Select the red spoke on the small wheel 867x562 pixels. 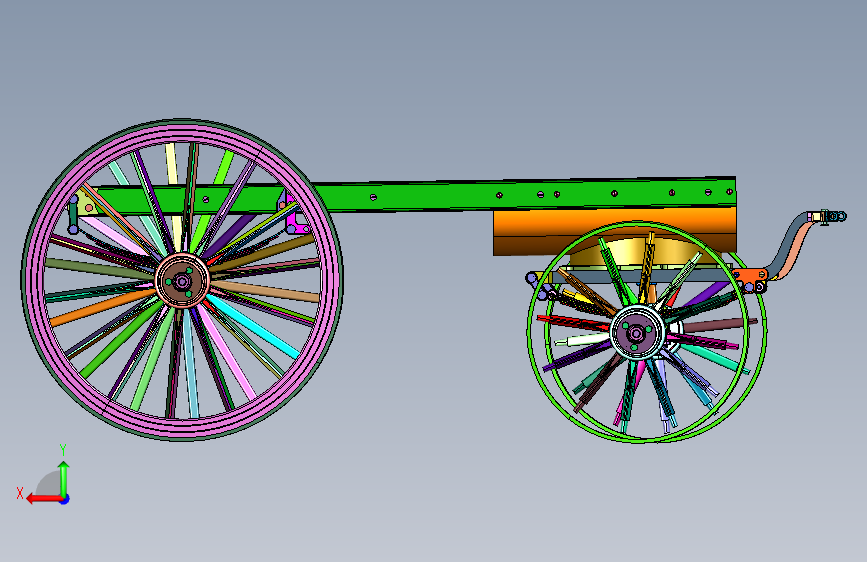point(573,322)
